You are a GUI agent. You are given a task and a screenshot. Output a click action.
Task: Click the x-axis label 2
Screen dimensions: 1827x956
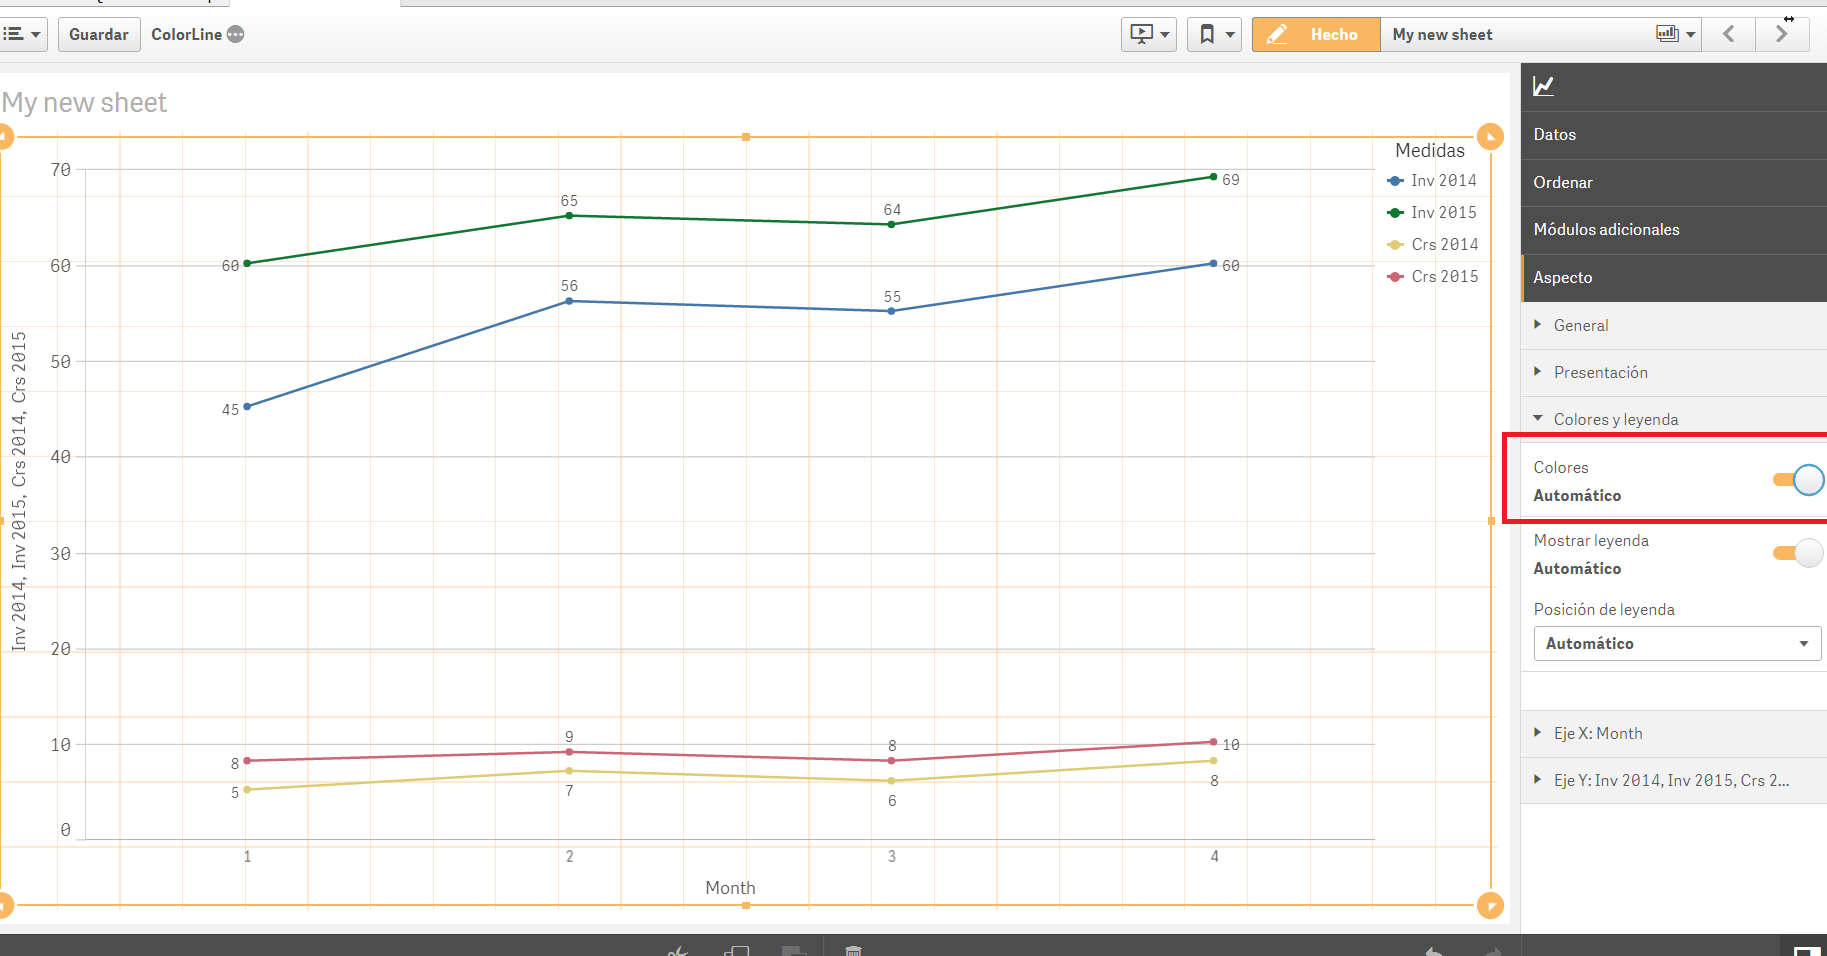pos(569,857)
